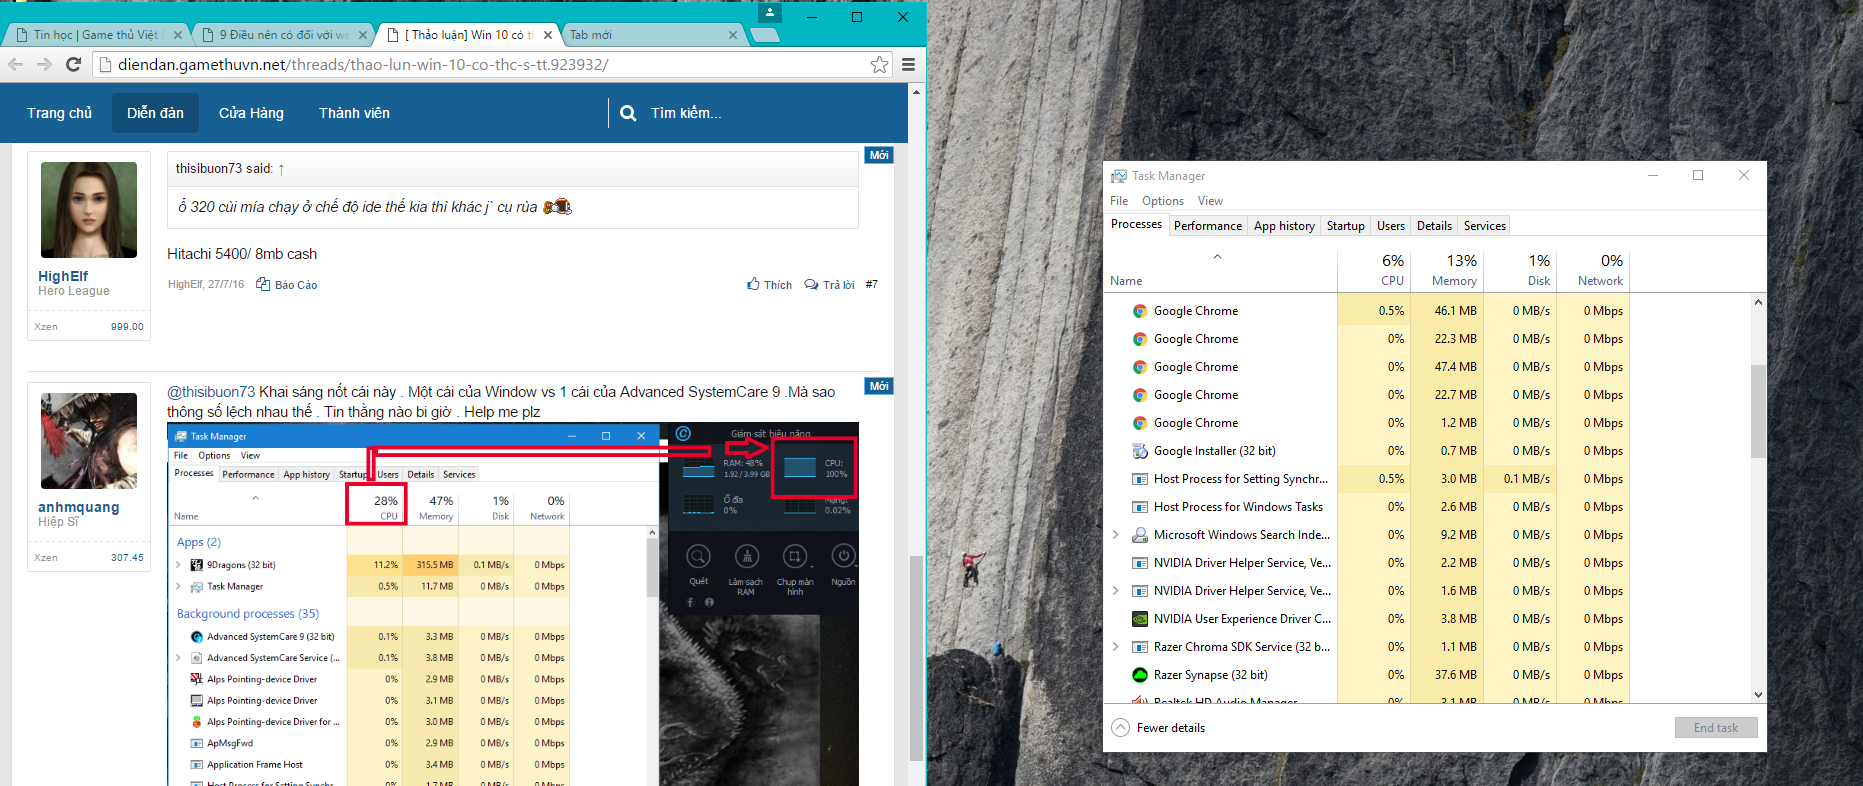Close the '9 Điều nên có đối với' tab
Image resolution: width=1863 pixels, height=786 pixels.
pos(363,35)
